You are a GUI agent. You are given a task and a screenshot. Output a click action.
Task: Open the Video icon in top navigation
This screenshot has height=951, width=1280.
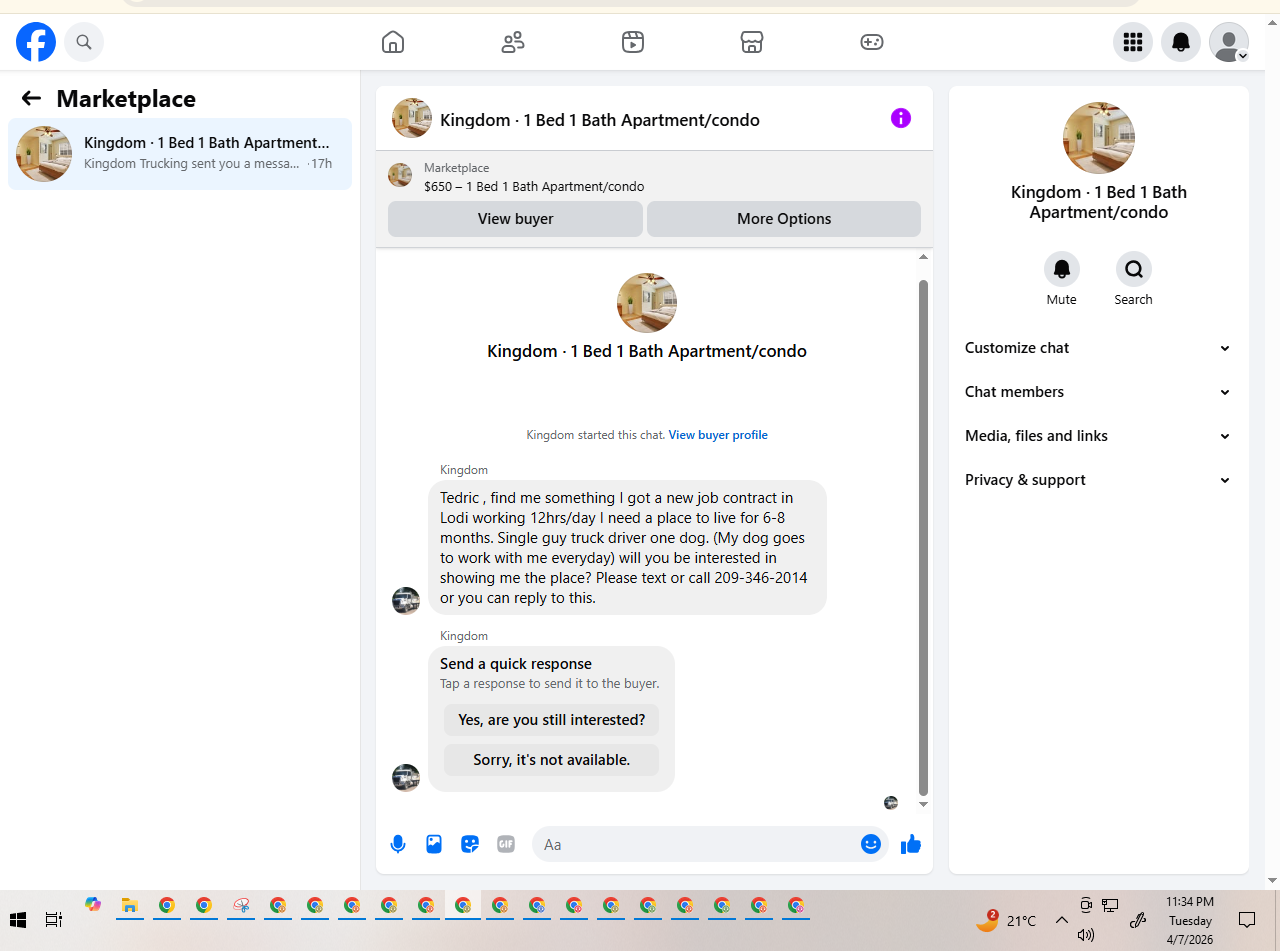pos(633,42)
